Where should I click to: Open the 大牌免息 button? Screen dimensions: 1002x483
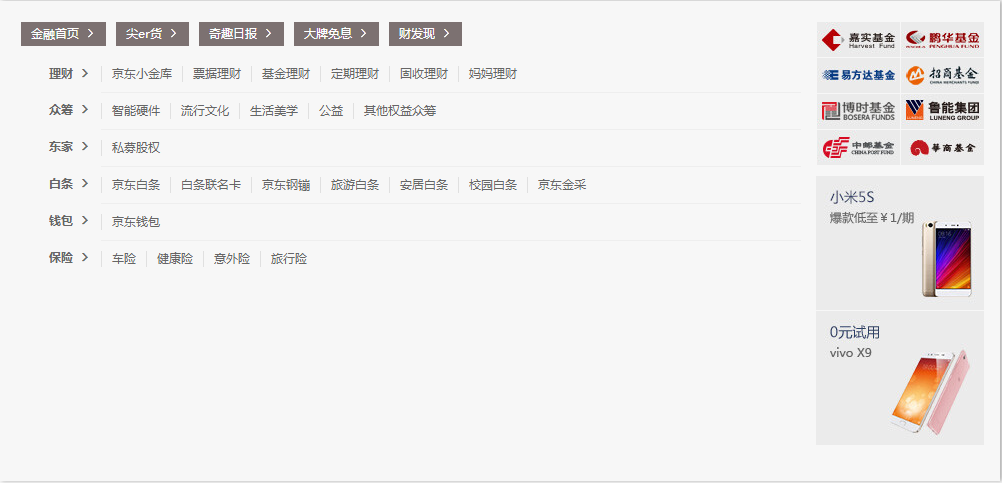coord(336,34)
